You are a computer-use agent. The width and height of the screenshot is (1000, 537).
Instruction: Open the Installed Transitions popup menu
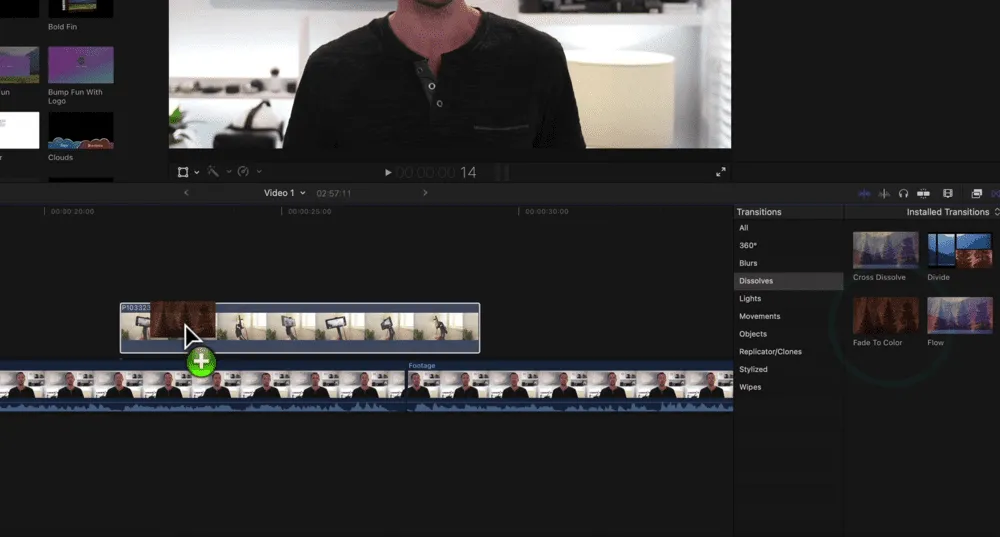(952, 212)
